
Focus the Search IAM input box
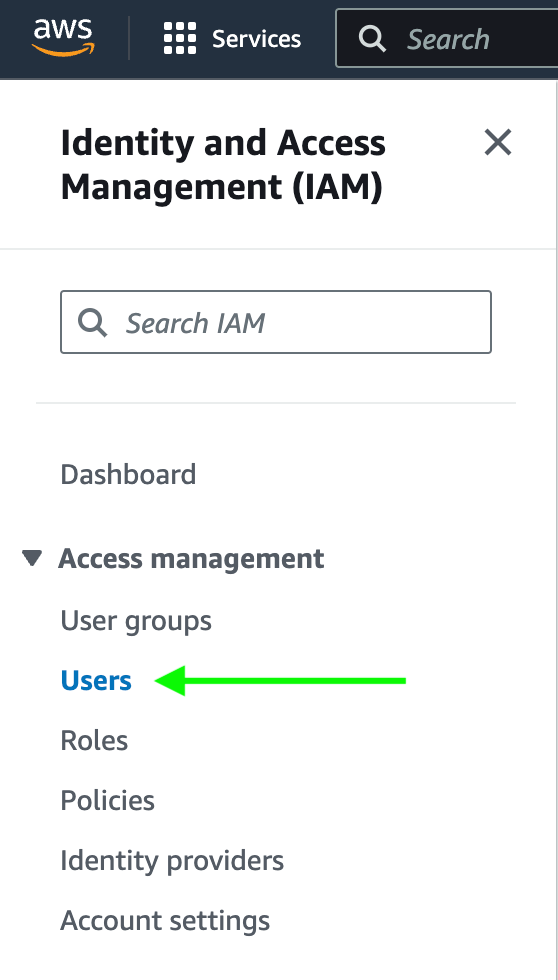click(x=276, y=322)
